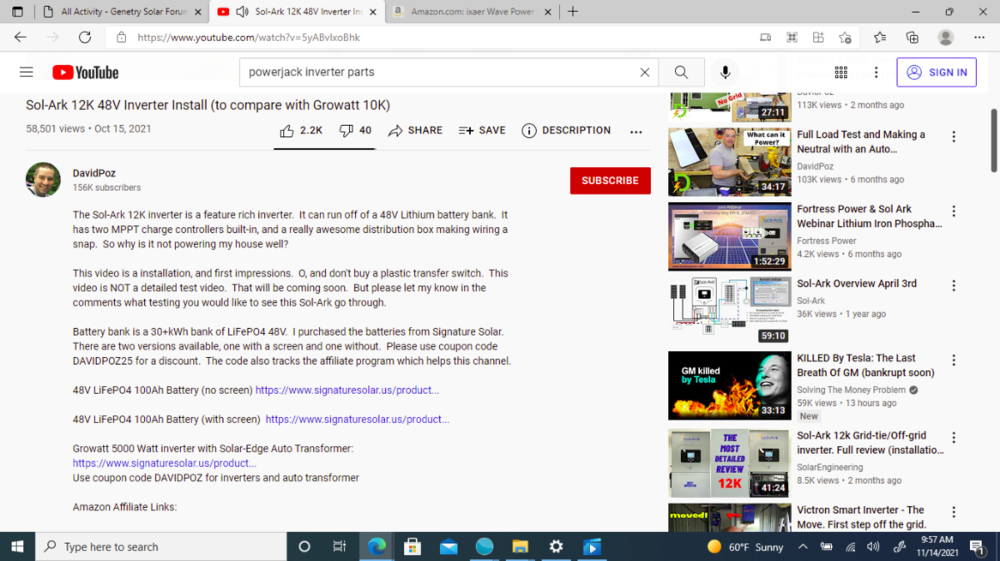
Task: Select the Sol-Ark 12K YouTube tab
Action: click(x=309, y=11)
